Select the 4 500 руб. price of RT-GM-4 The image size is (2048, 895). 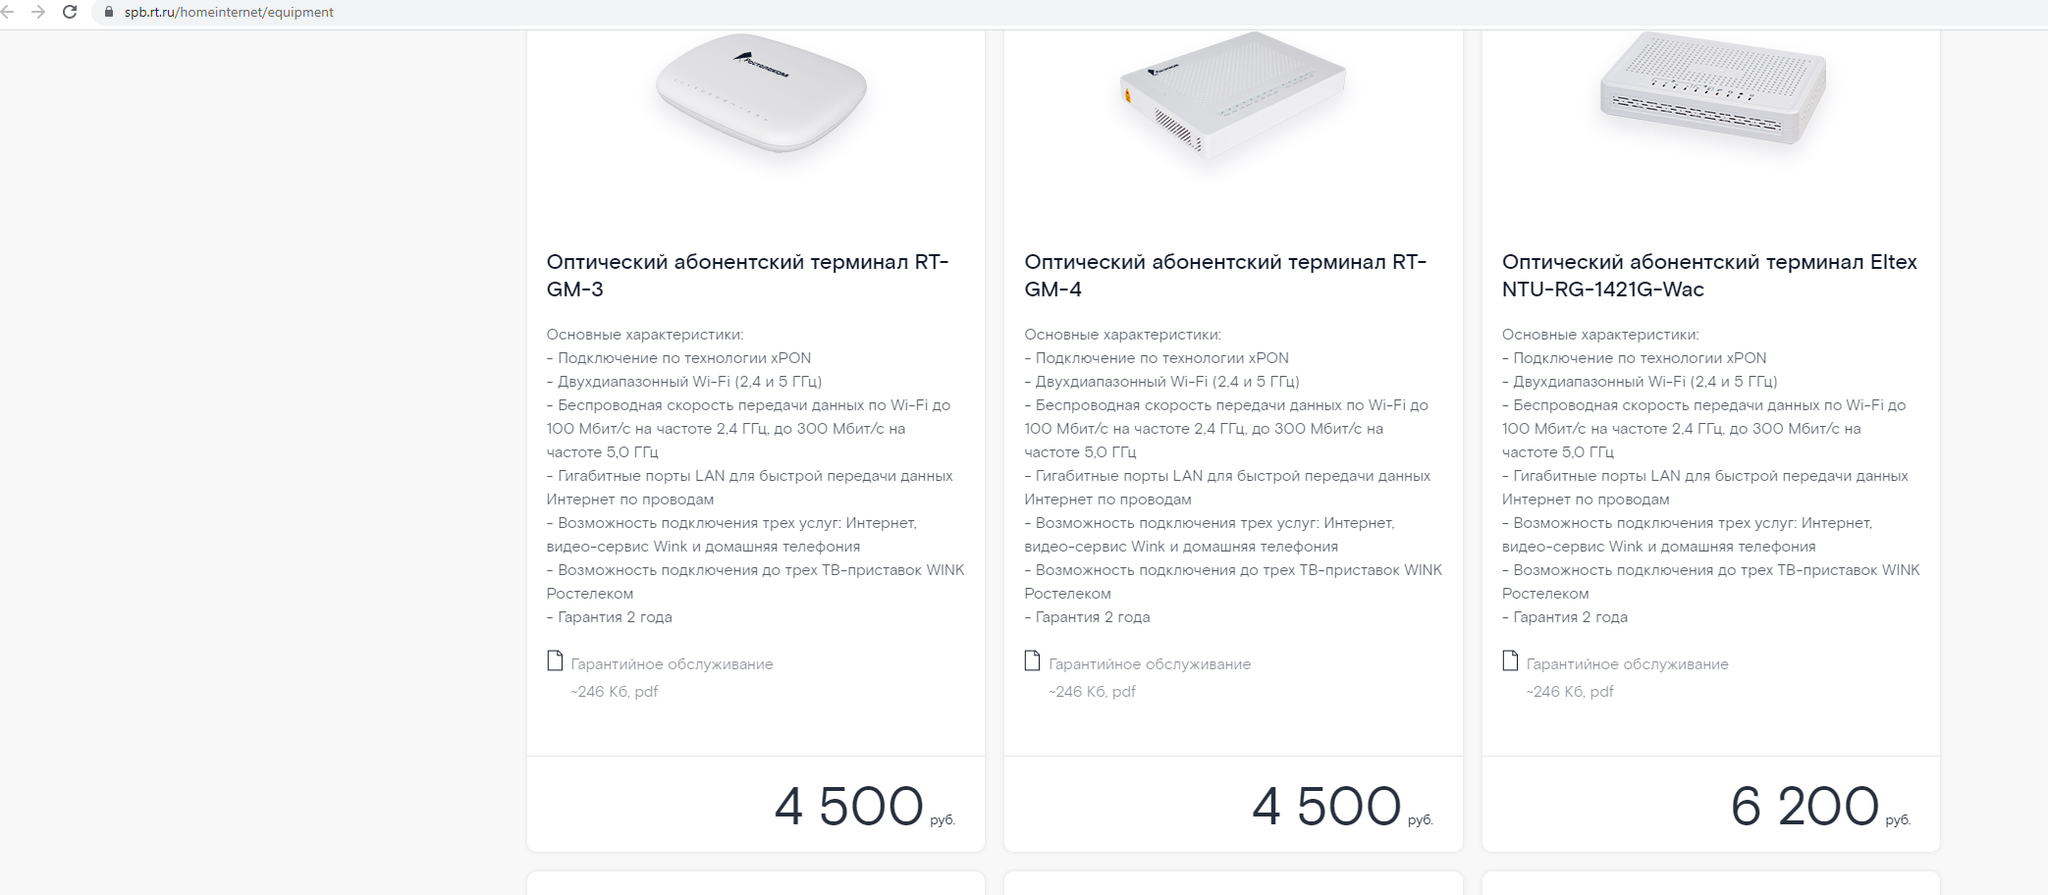1342,806
